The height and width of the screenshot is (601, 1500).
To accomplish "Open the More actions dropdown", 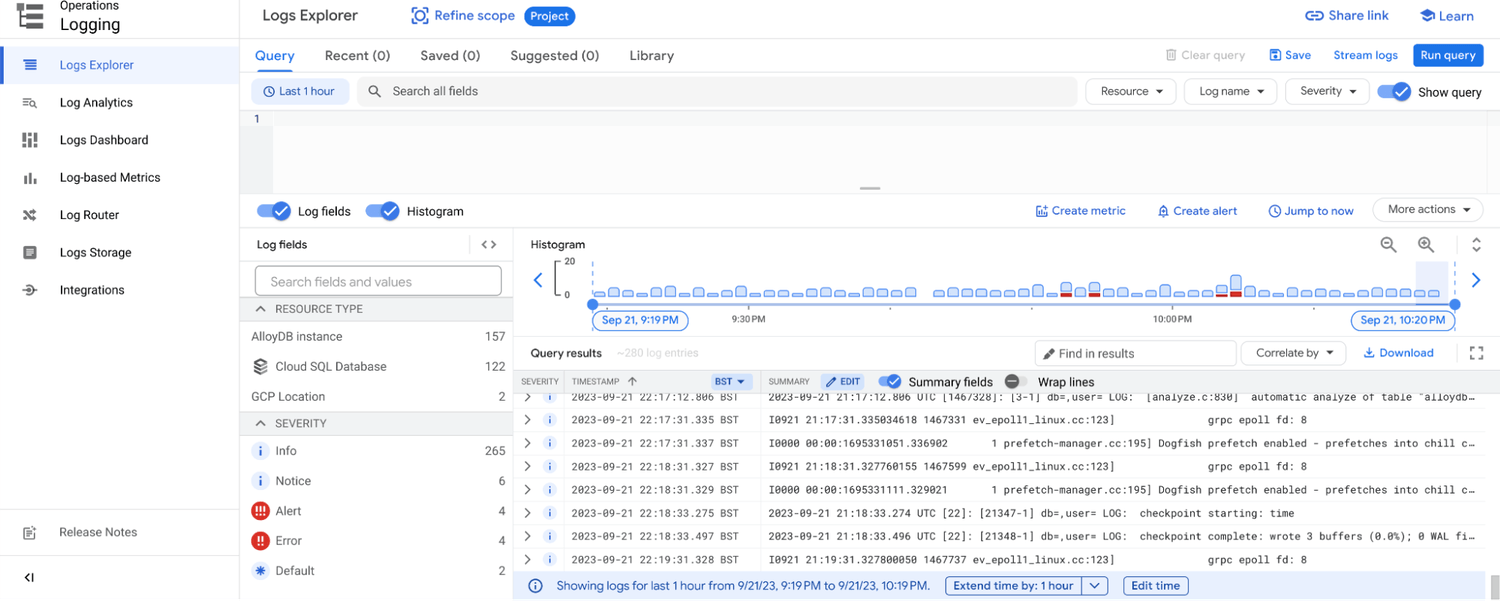I will tap(1427, 210).
